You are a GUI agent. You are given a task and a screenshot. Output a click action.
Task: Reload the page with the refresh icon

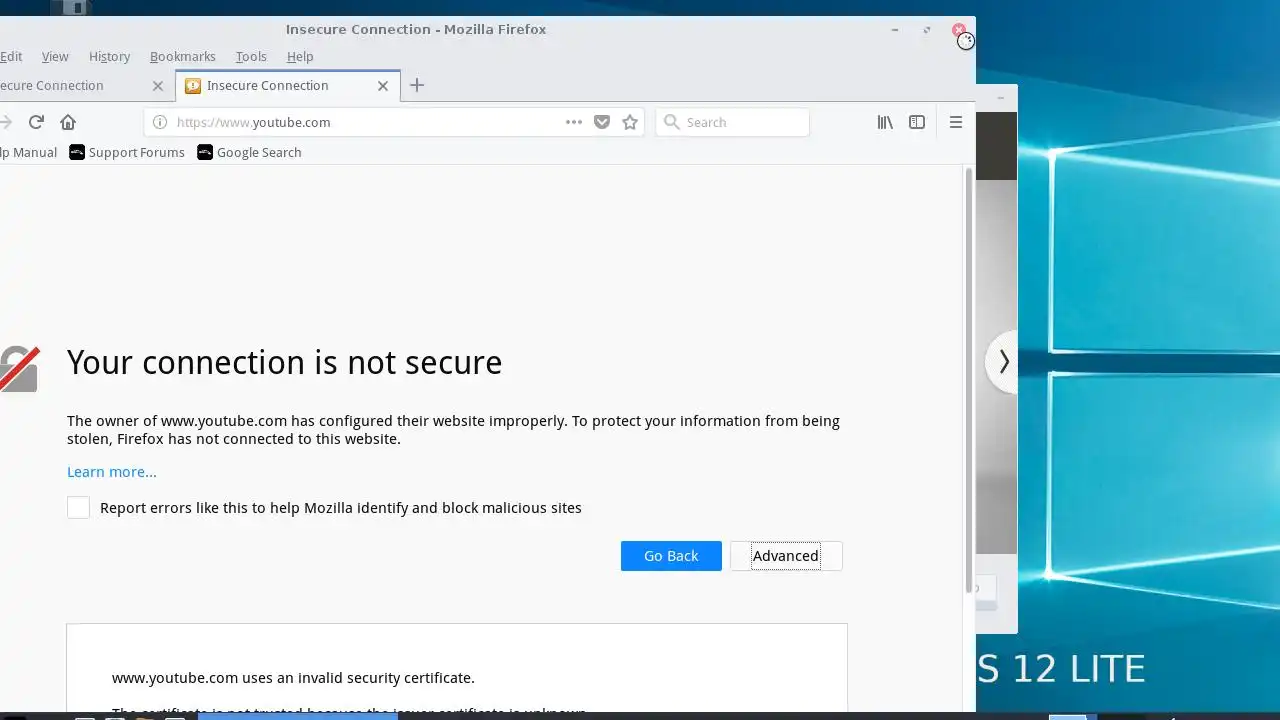[36, 122]
